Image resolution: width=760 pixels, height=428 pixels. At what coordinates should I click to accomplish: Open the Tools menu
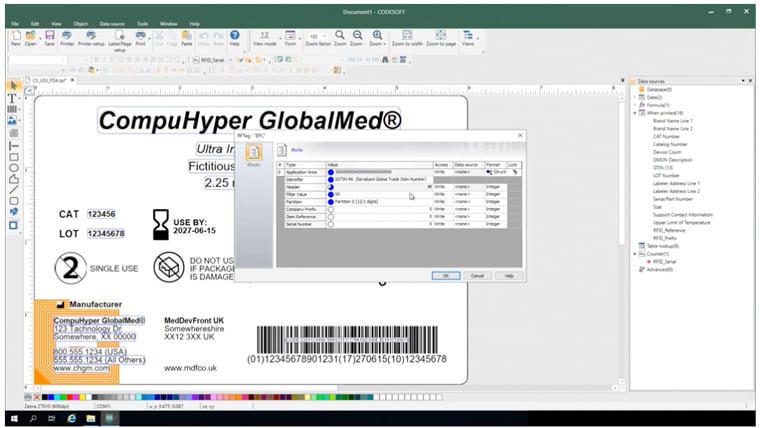(142, 22)
